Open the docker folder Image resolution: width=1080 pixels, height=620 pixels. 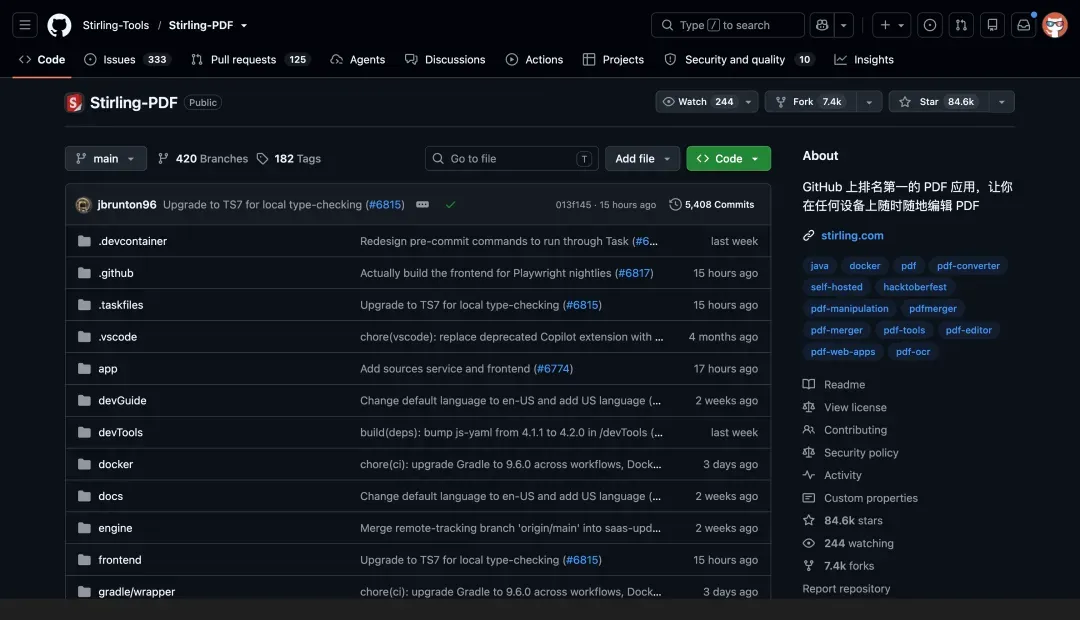(116, 464)
